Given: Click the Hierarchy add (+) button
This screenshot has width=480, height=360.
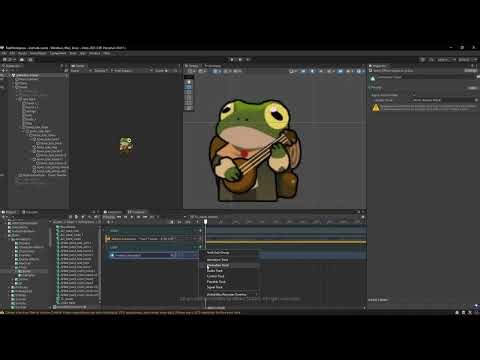Looking at the screenshot, I should pyautogui.click(x=4, y=71).
